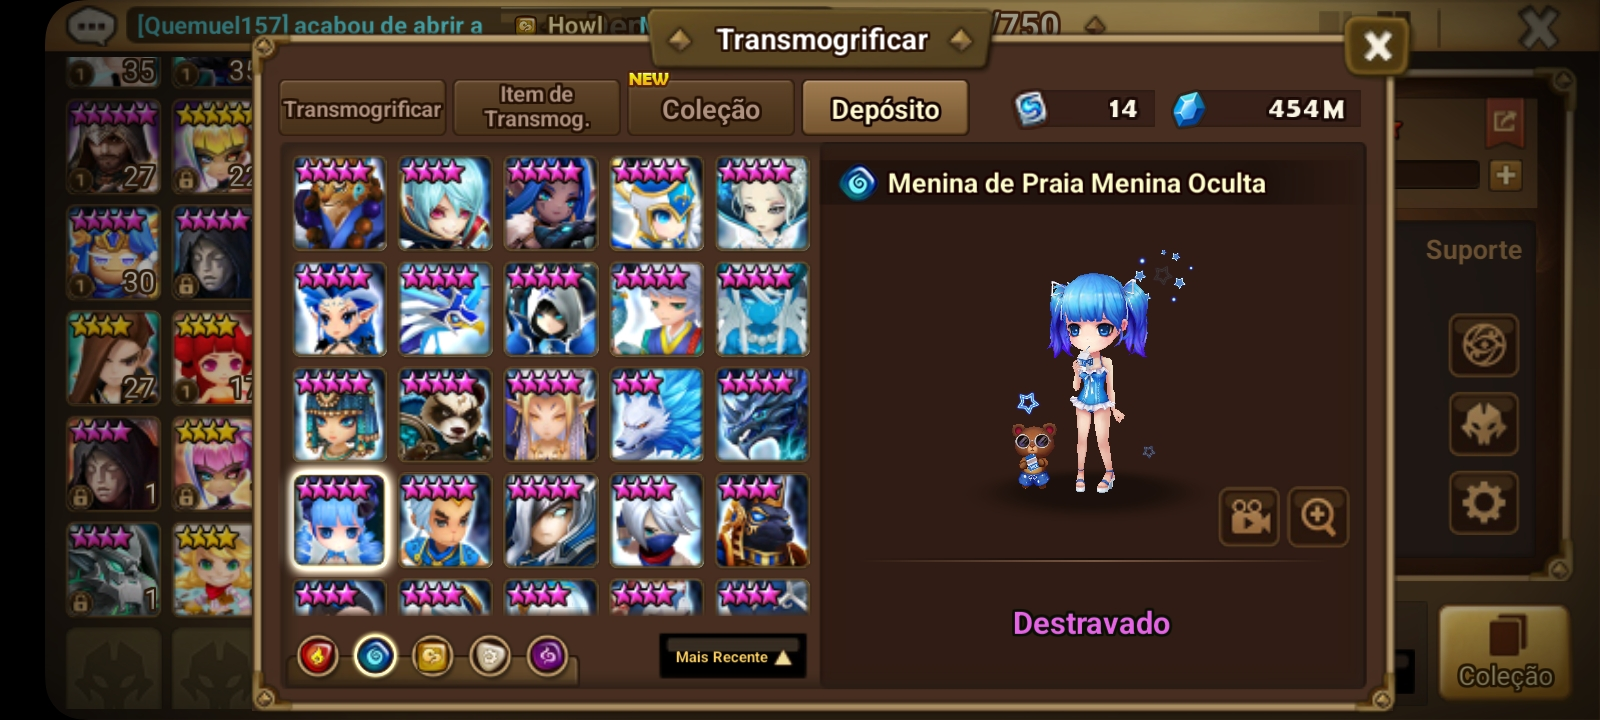
Task: Close the Transmogrificar window
Action: point(1377,46)
